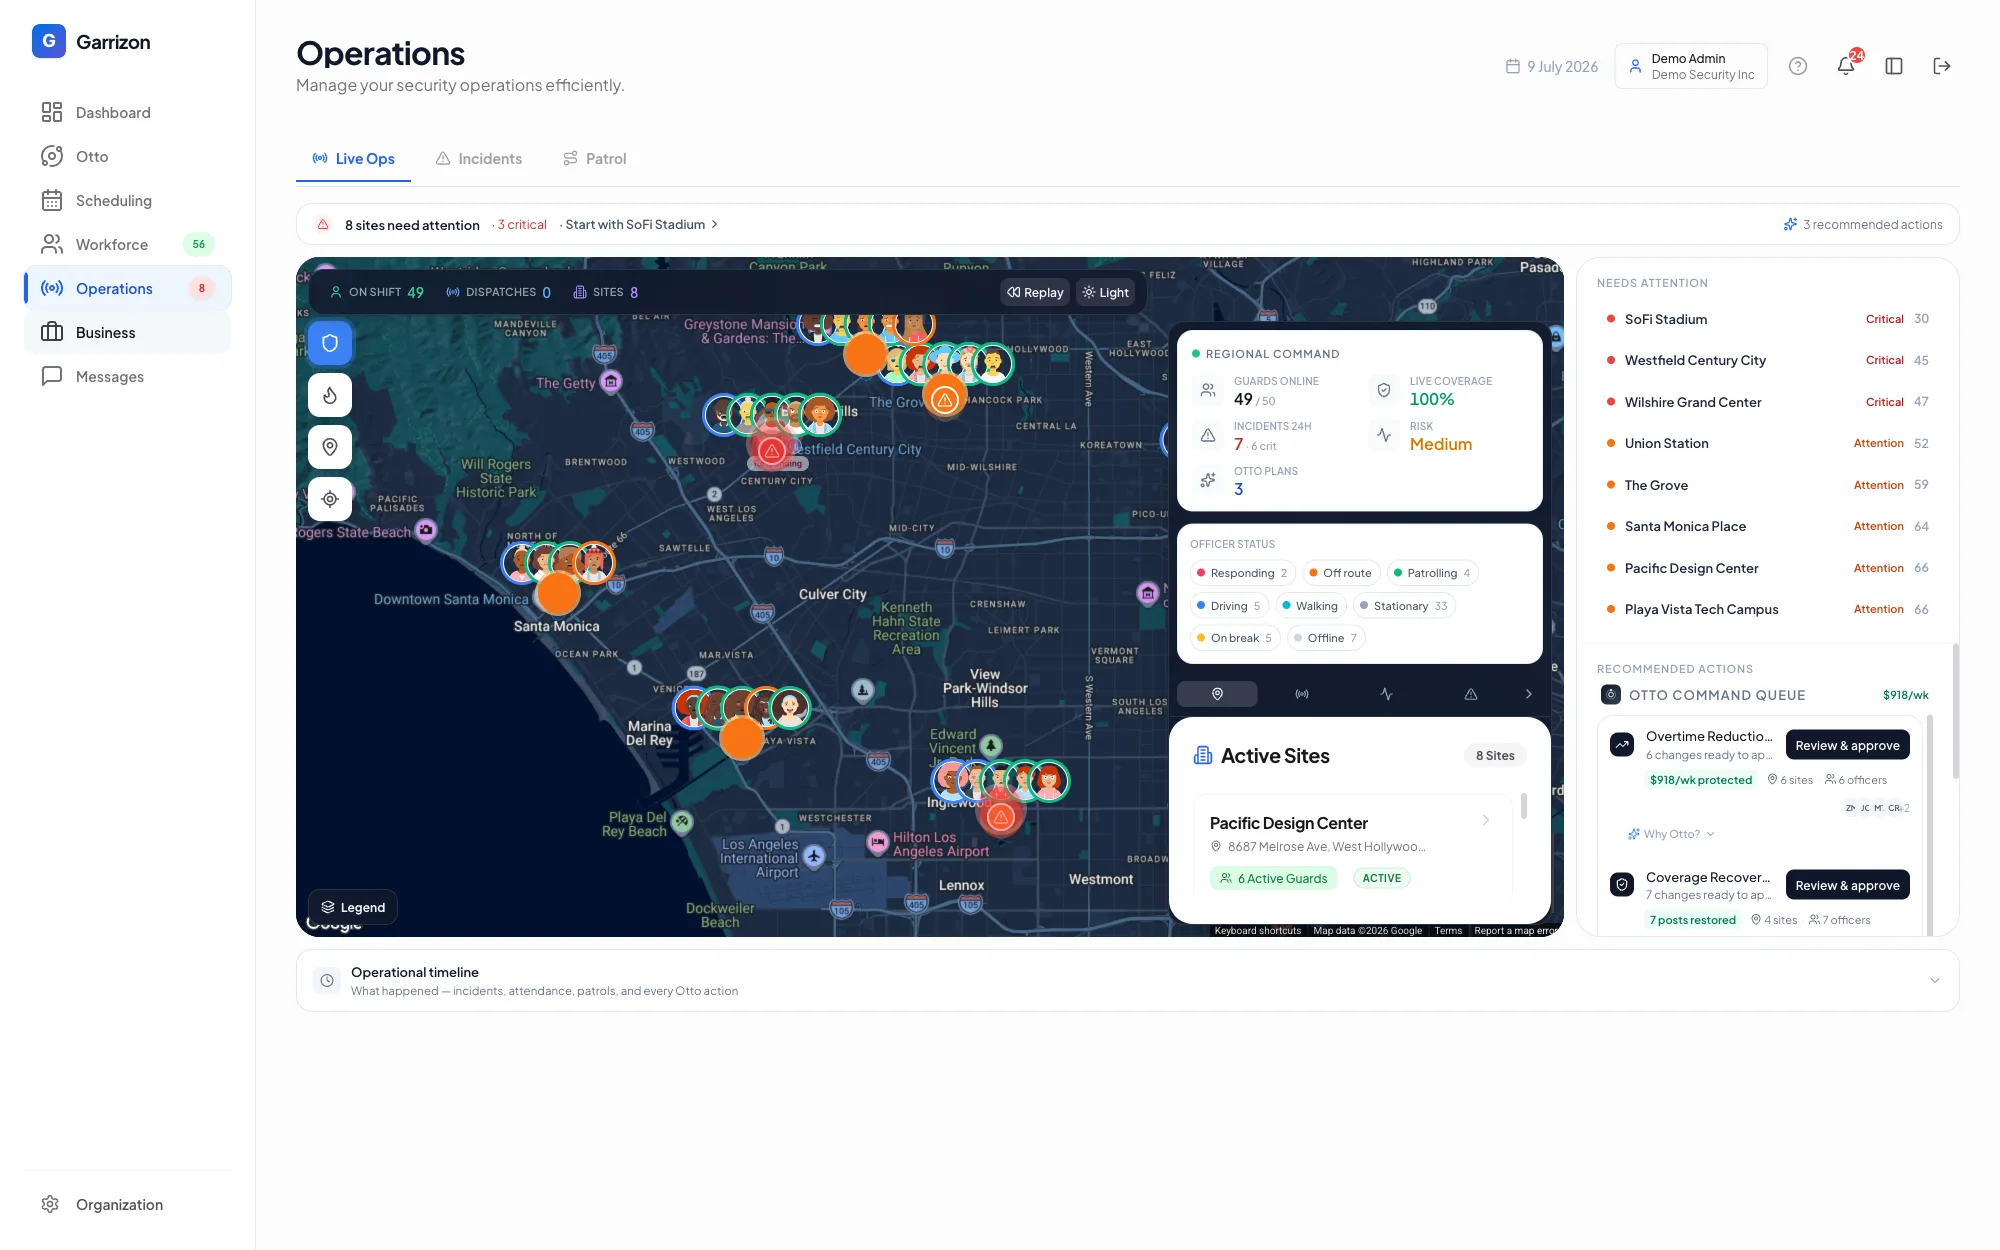Click the red warning icon in attention banner

323,225
